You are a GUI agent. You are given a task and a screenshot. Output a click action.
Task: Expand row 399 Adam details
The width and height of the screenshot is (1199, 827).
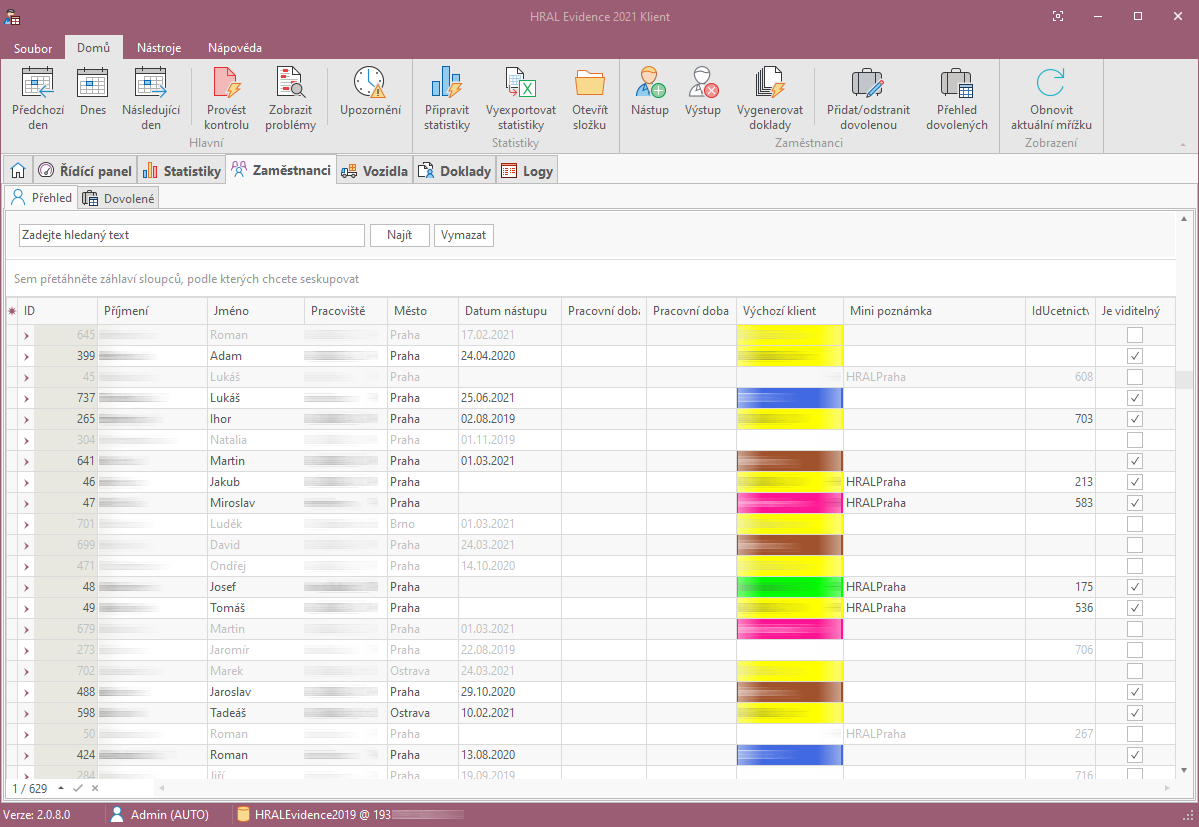point(26,356)
